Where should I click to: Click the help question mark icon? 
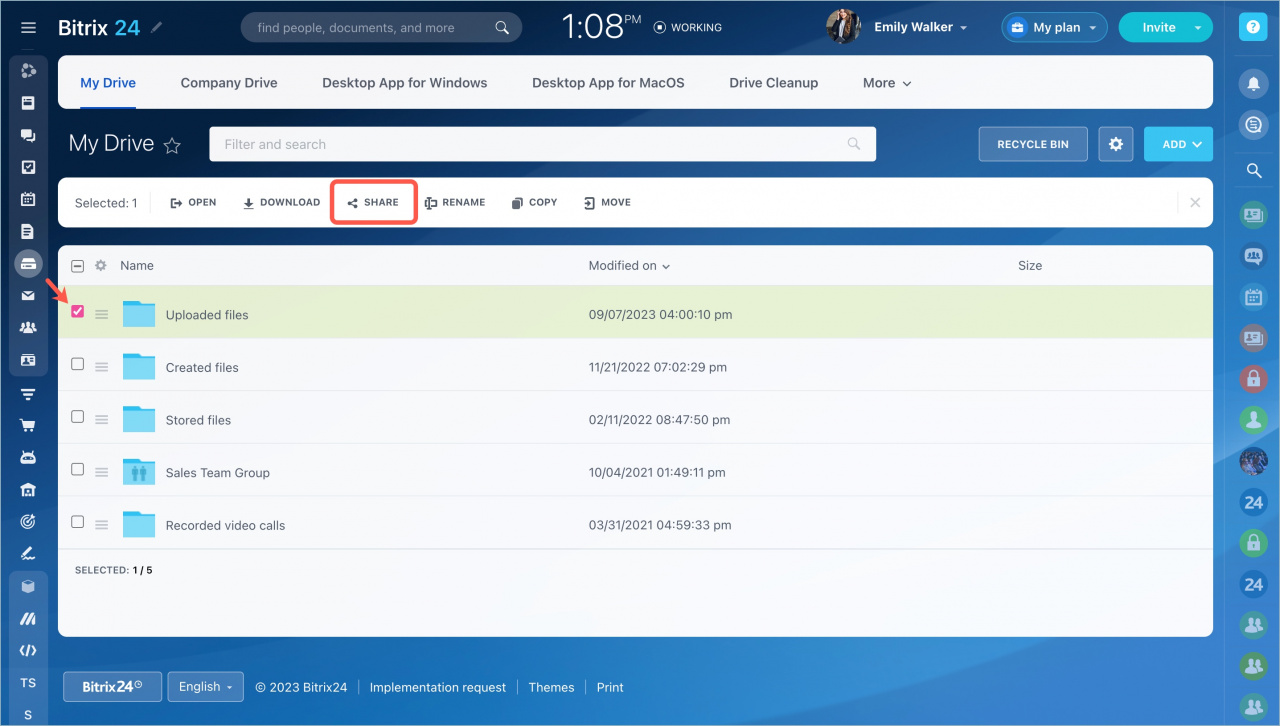(x=1253, y=28)
